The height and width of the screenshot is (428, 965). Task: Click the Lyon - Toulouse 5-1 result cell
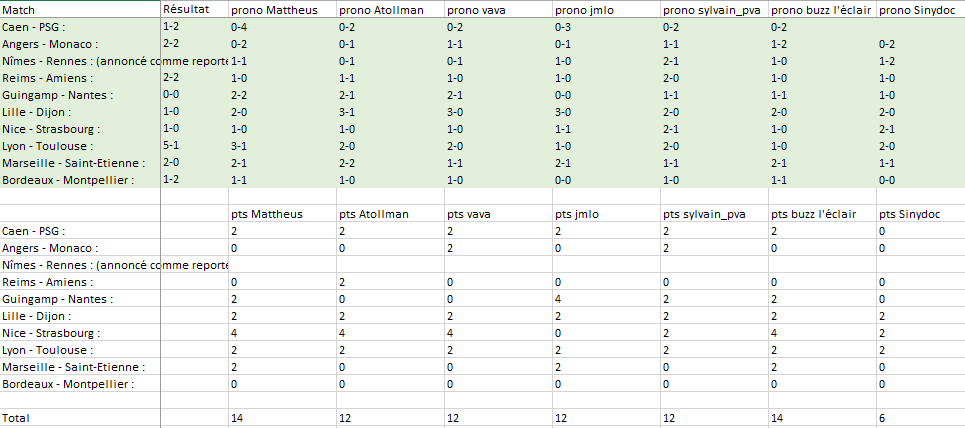pyautogui.click(x=171, y=143)
